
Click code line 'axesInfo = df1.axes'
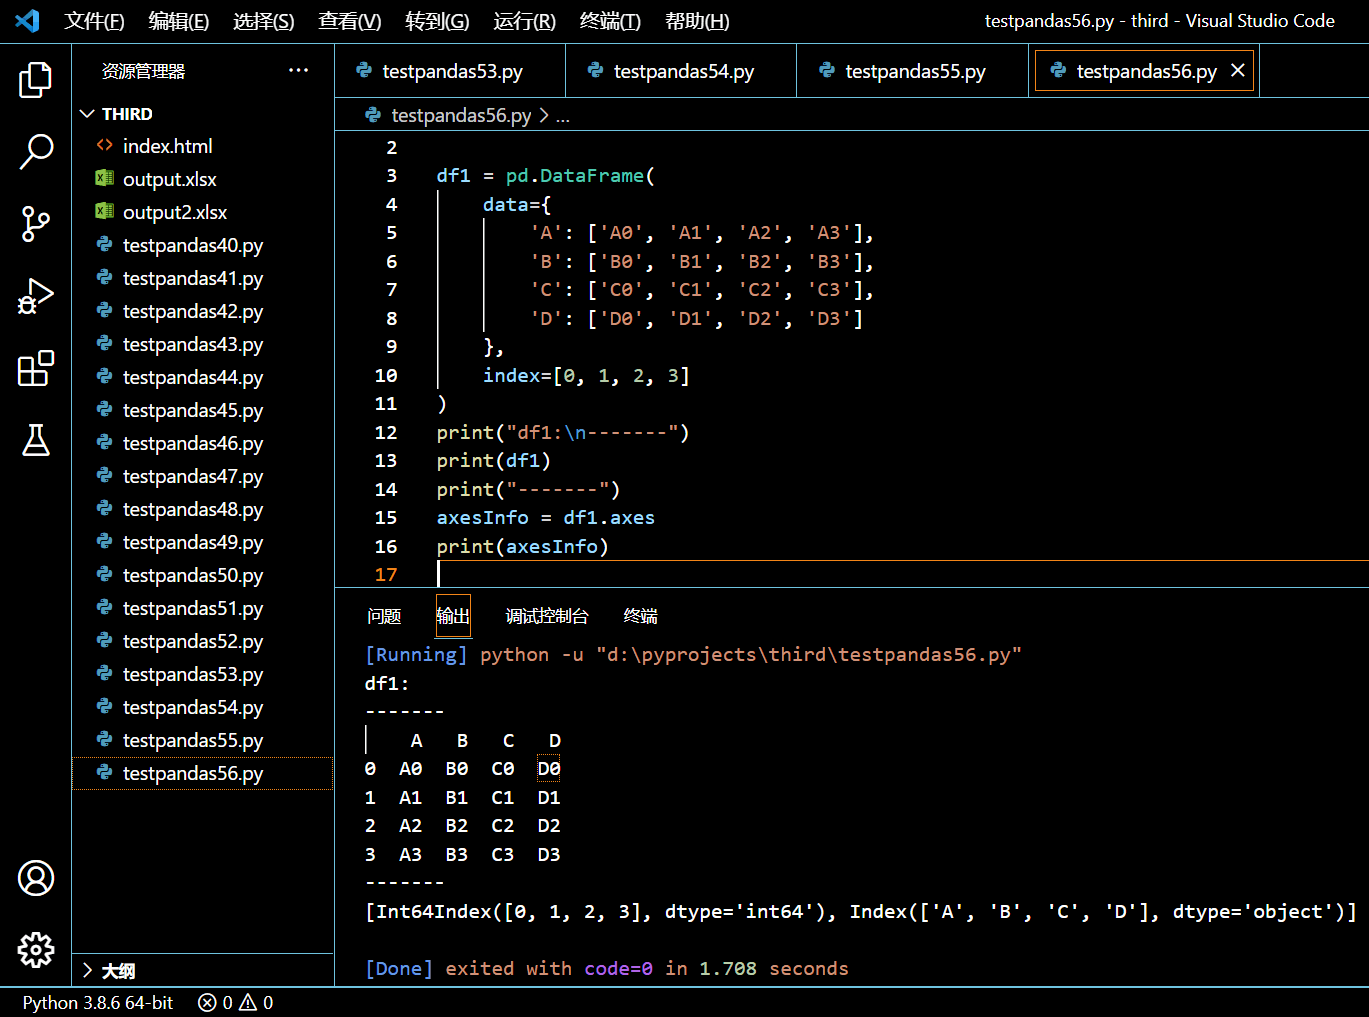pyautogui.click(x=546, y=518)
